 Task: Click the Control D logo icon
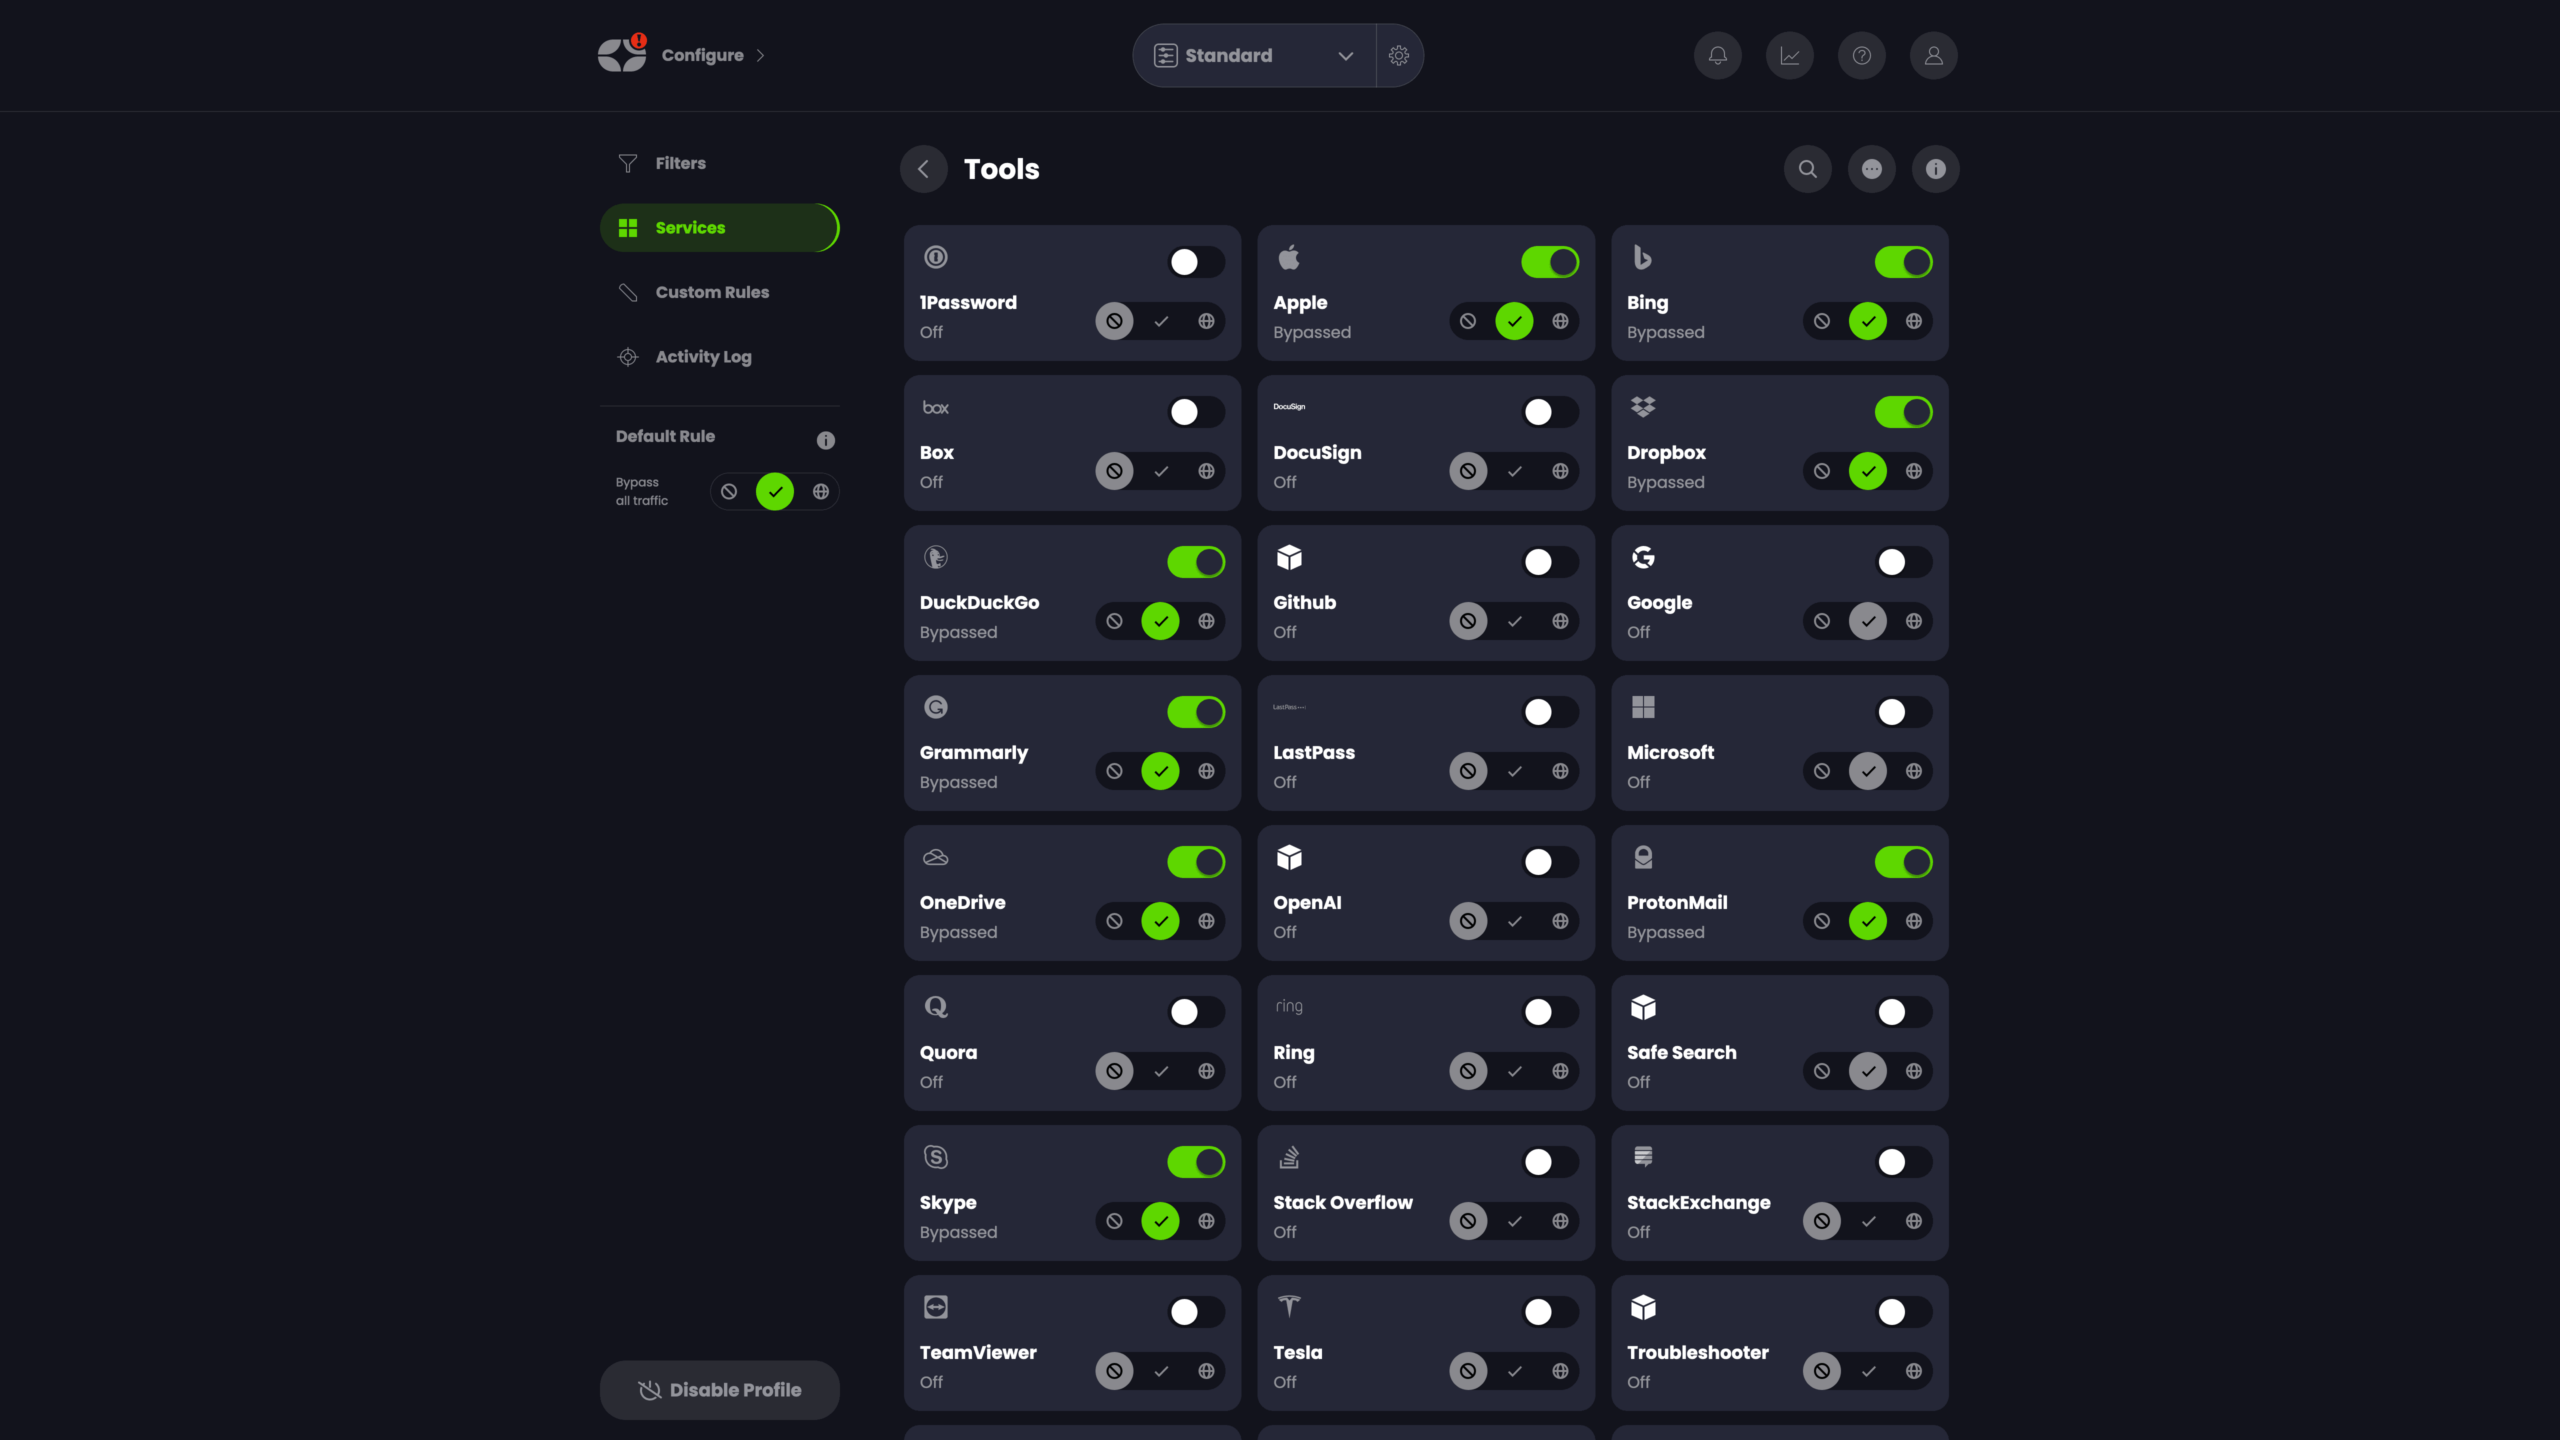pos(622,54)
